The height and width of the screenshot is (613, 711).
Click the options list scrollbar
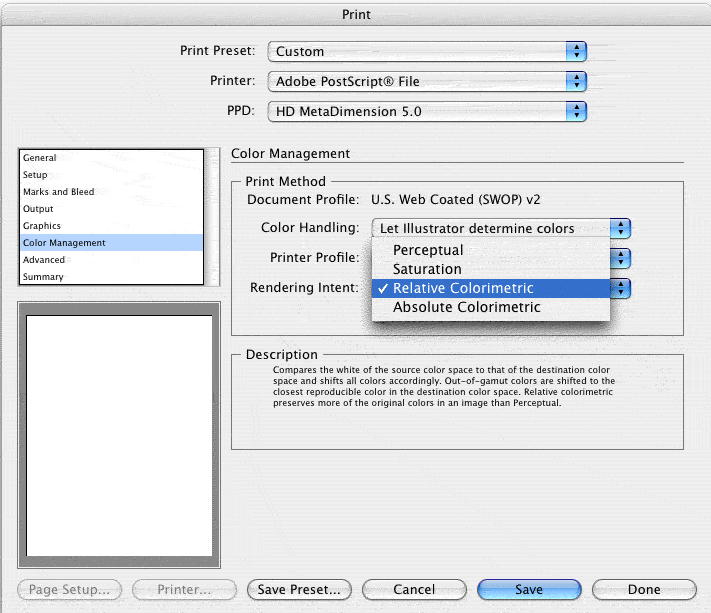pyautogui.click(x=212, y=217)
